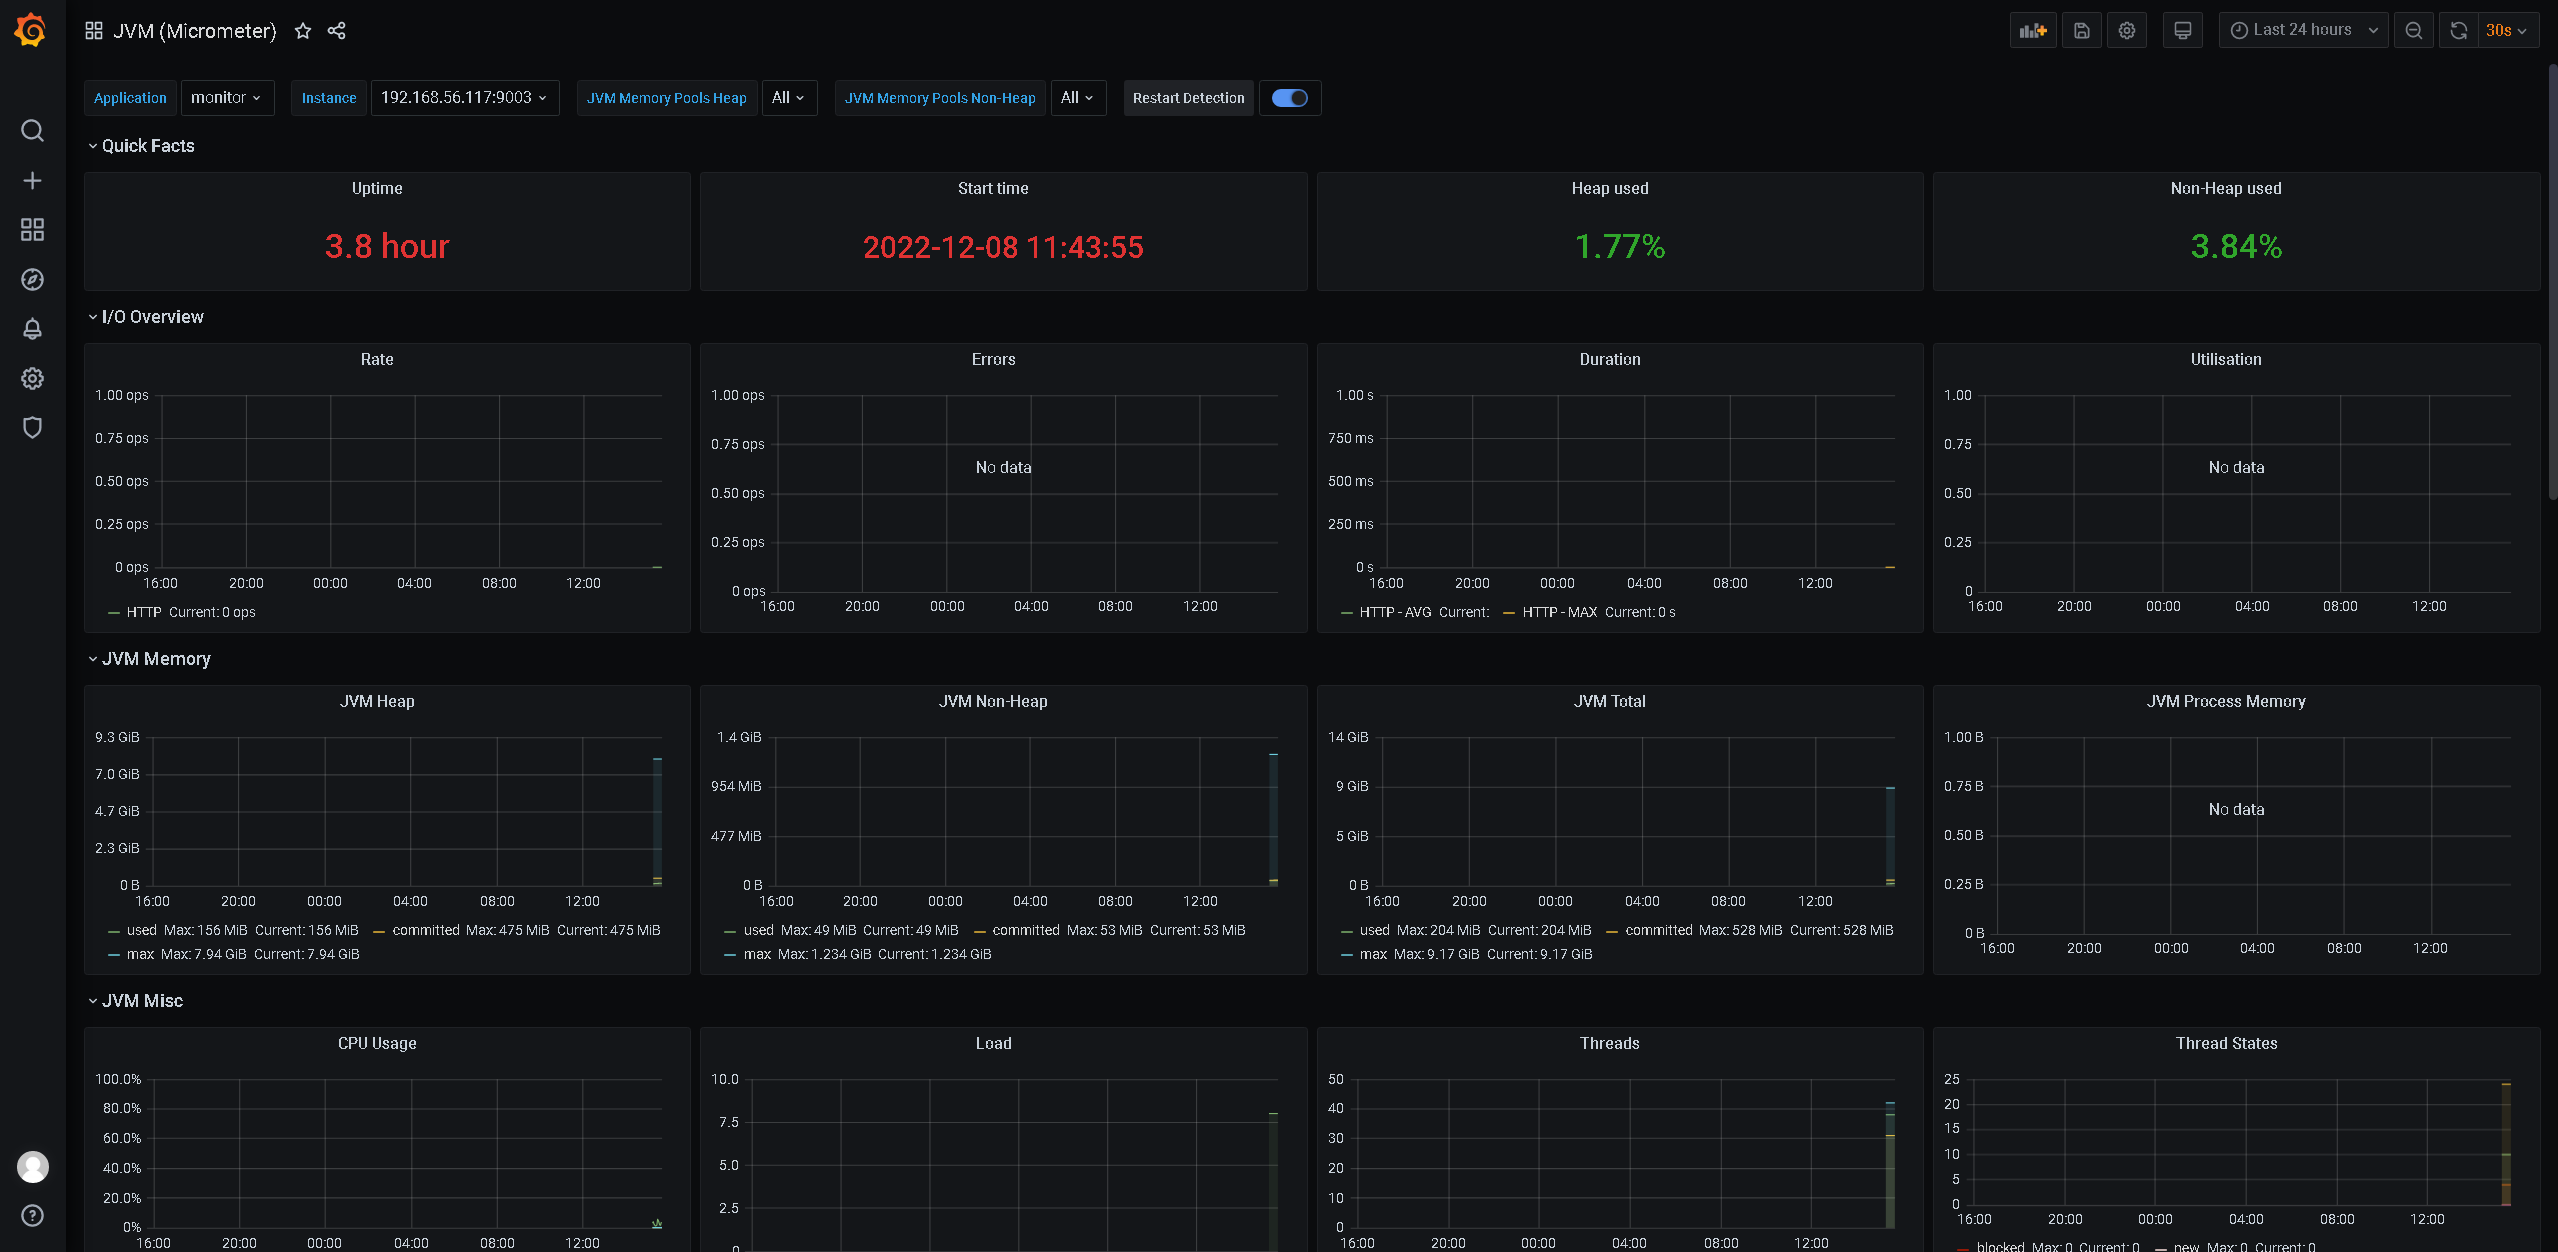
Task: Open the JVM Process Memory panel title menu
Action: 2226,702
